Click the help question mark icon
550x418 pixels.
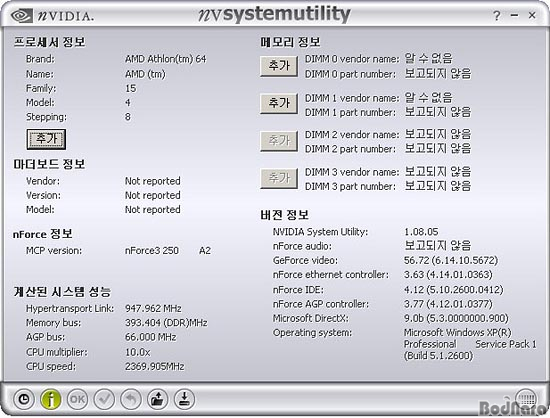[496, 16]
